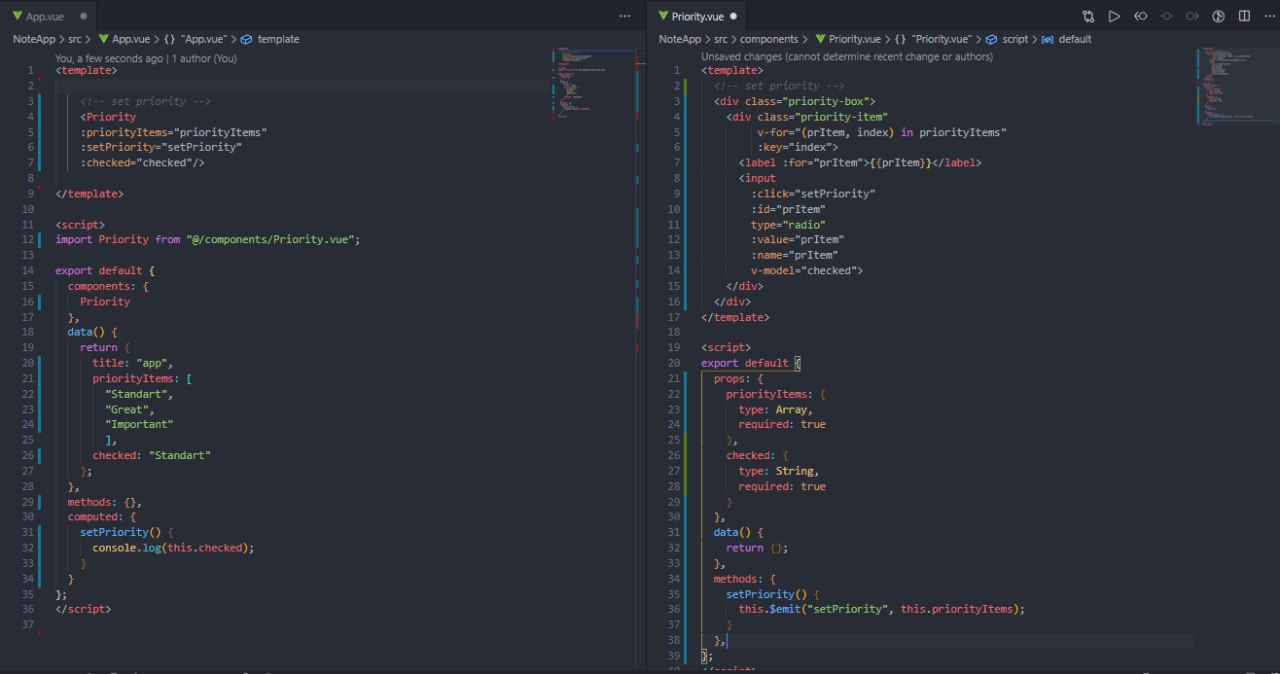
Task: Open App.vue file breadcrumb dropdown
Action: coord(124,39)
